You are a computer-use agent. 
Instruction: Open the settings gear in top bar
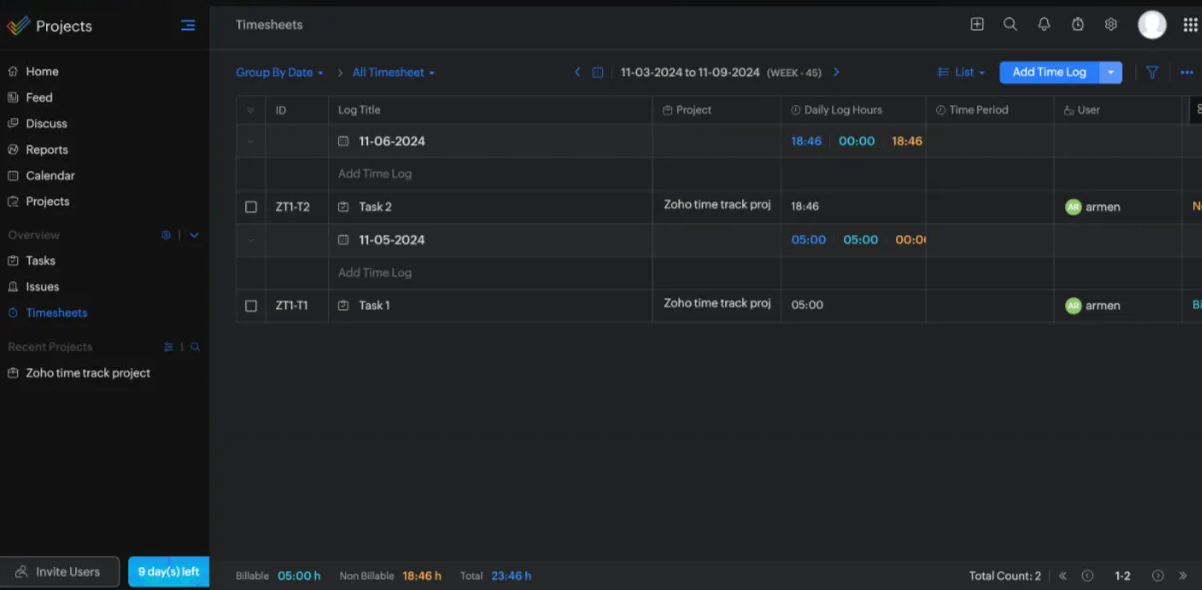click(1111, 25)
